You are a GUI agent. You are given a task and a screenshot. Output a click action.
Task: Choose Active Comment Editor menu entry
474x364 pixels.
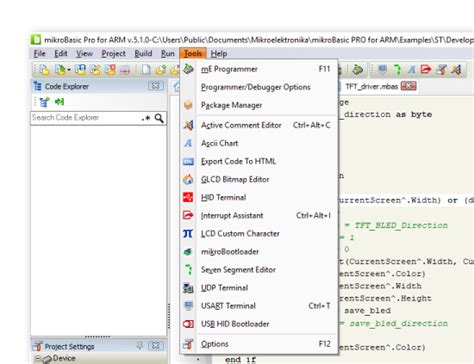coord(259,125)
